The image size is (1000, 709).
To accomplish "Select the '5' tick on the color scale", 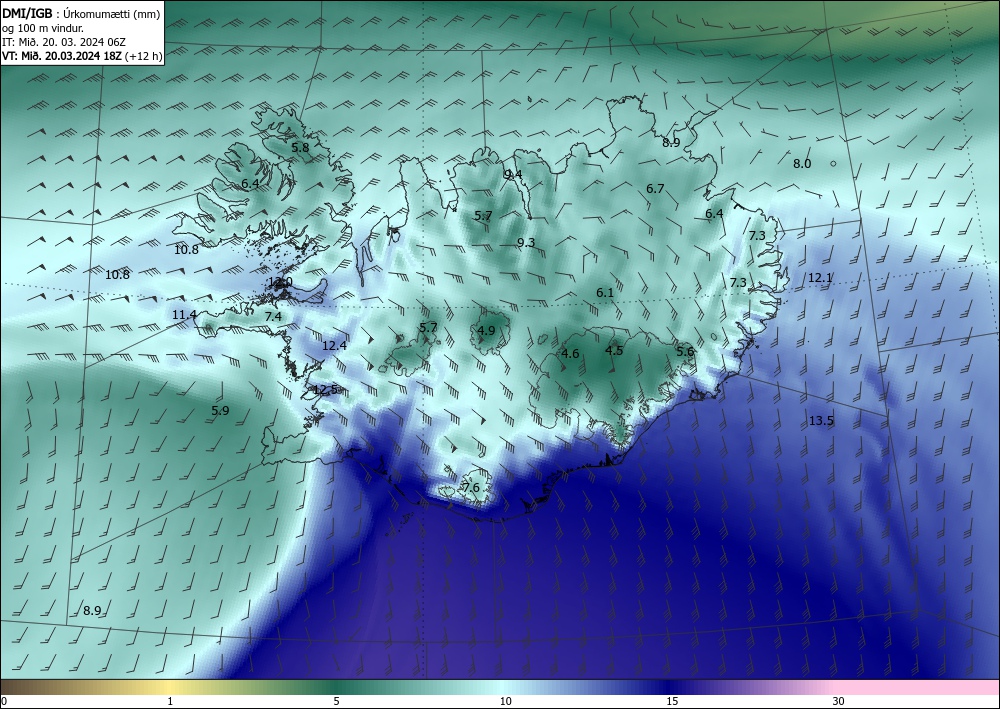I will (336, 701).
